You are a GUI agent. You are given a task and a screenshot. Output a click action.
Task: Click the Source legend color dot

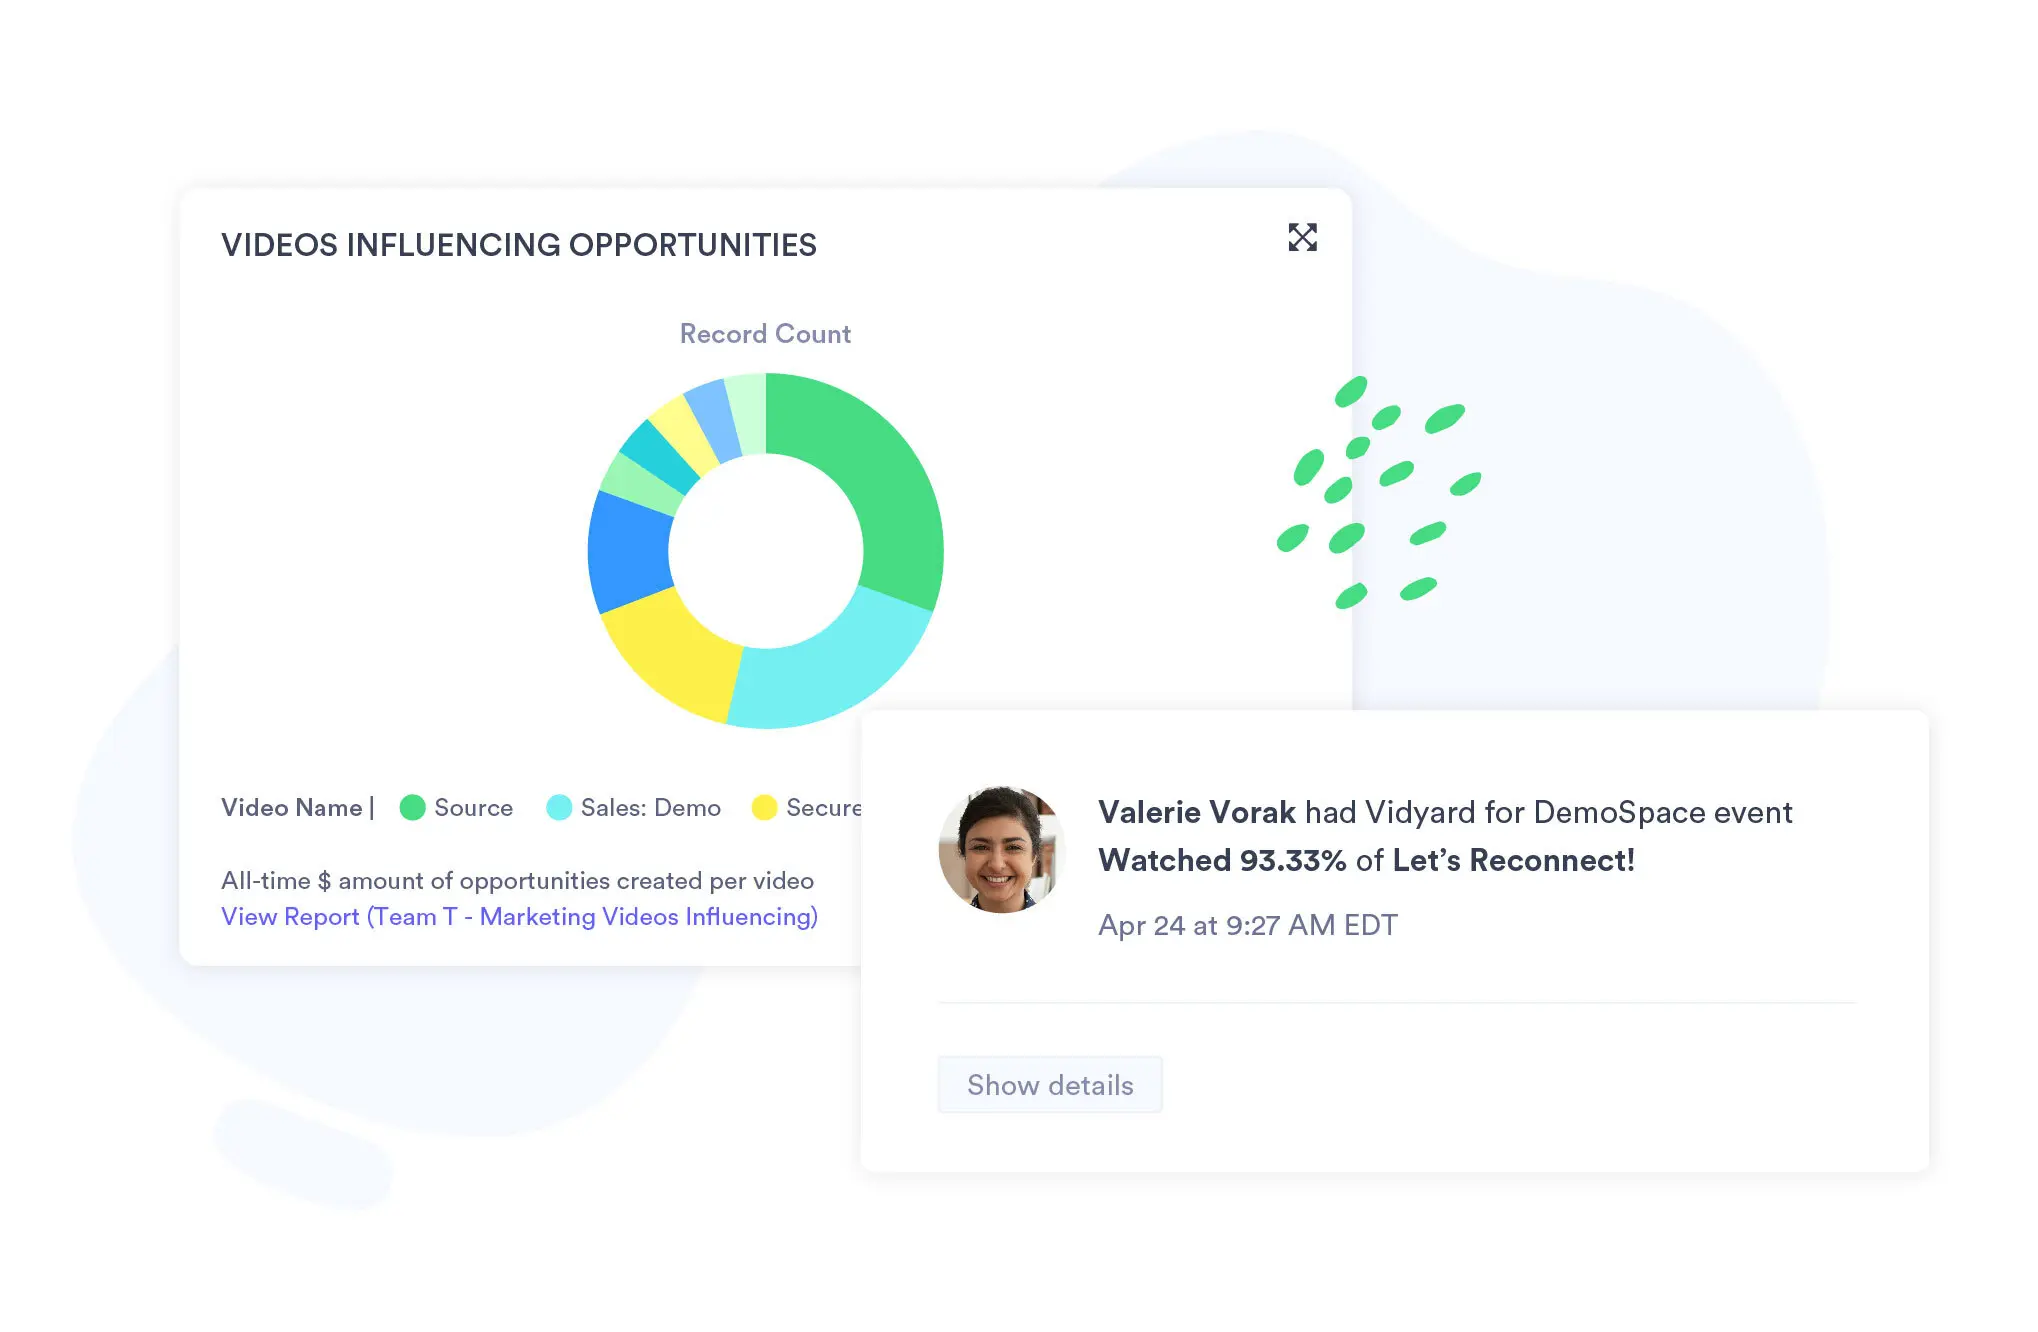(x=410, y=807)
